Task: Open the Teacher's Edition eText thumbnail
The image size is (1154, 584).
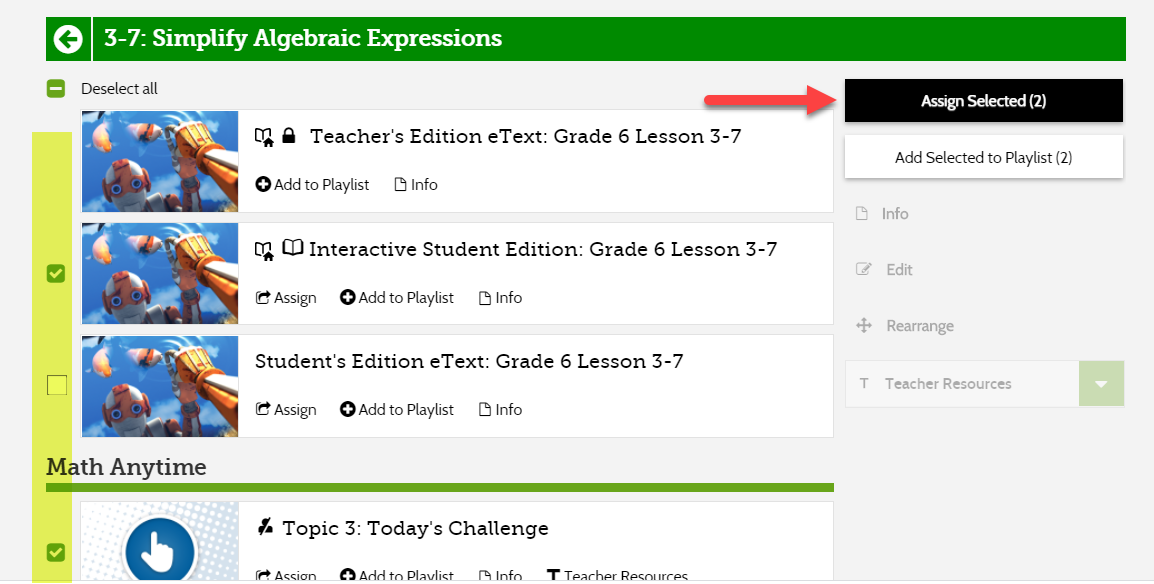Action: click(x=160, y=161)
